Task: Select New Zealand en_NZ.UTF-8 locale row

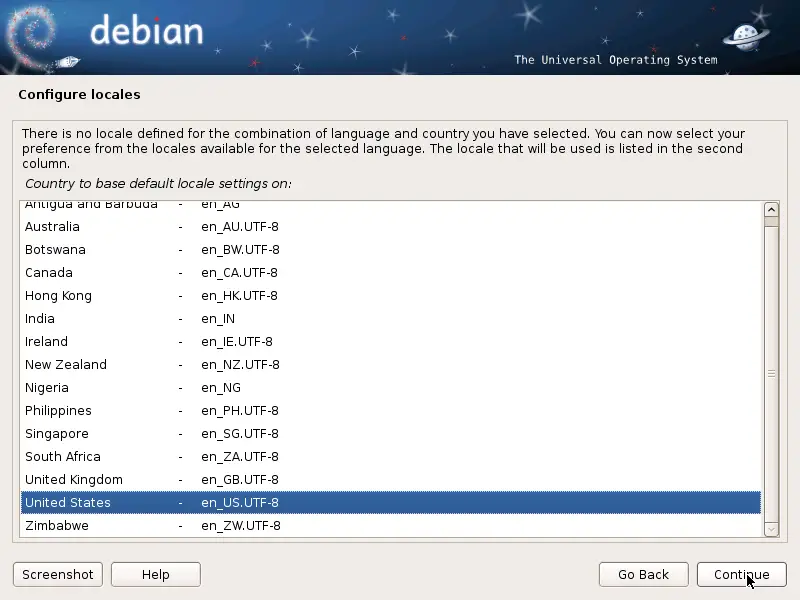Action: (x=391, y=364)
